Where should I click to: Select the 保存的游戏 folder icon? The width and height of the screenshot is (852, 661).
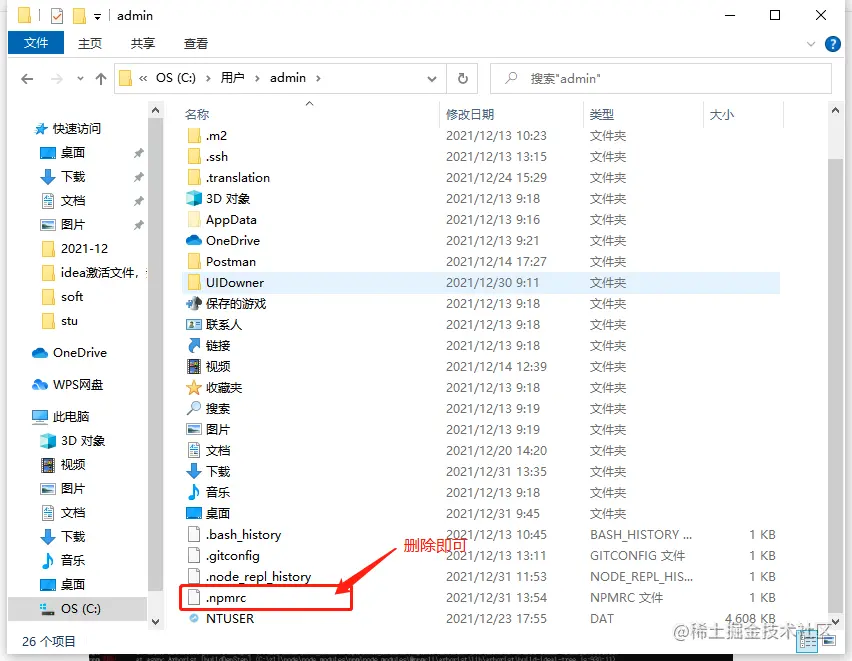point(194,303)
